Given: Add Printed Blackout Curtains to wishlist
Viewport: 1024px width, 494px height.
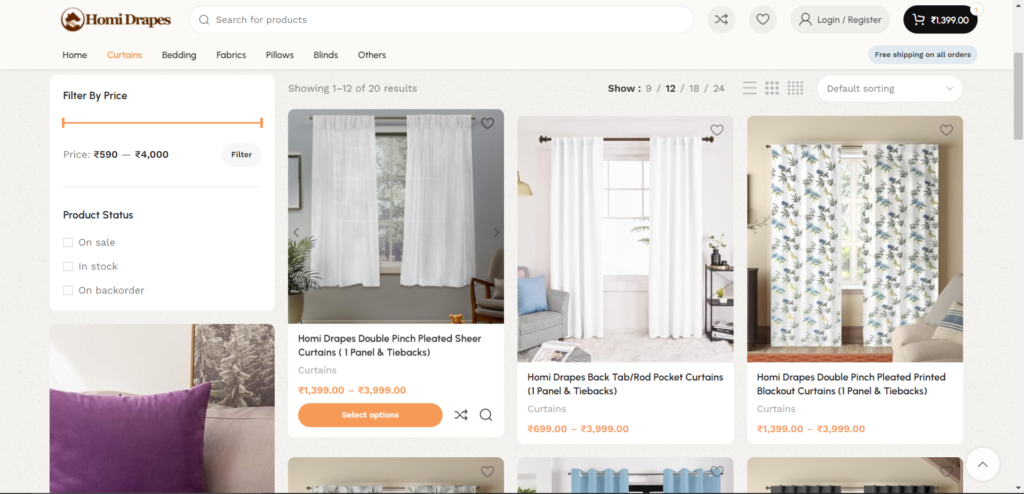Looking at the screenshot, I should pyautogui.click(x=946, y=130).
